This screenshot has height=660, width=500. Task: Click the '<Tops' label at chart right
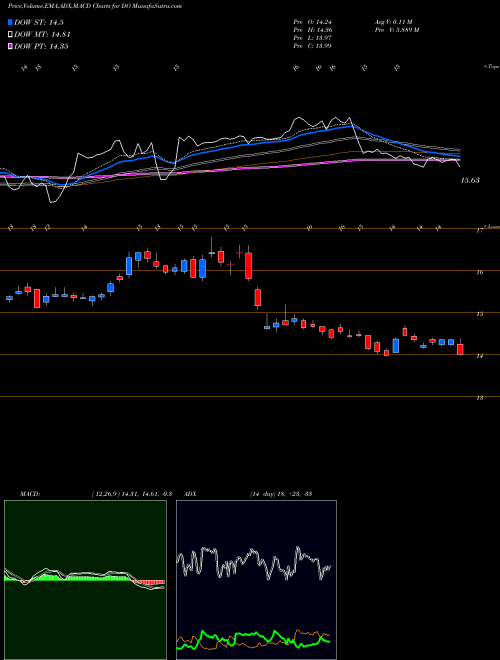pos(491,67)
